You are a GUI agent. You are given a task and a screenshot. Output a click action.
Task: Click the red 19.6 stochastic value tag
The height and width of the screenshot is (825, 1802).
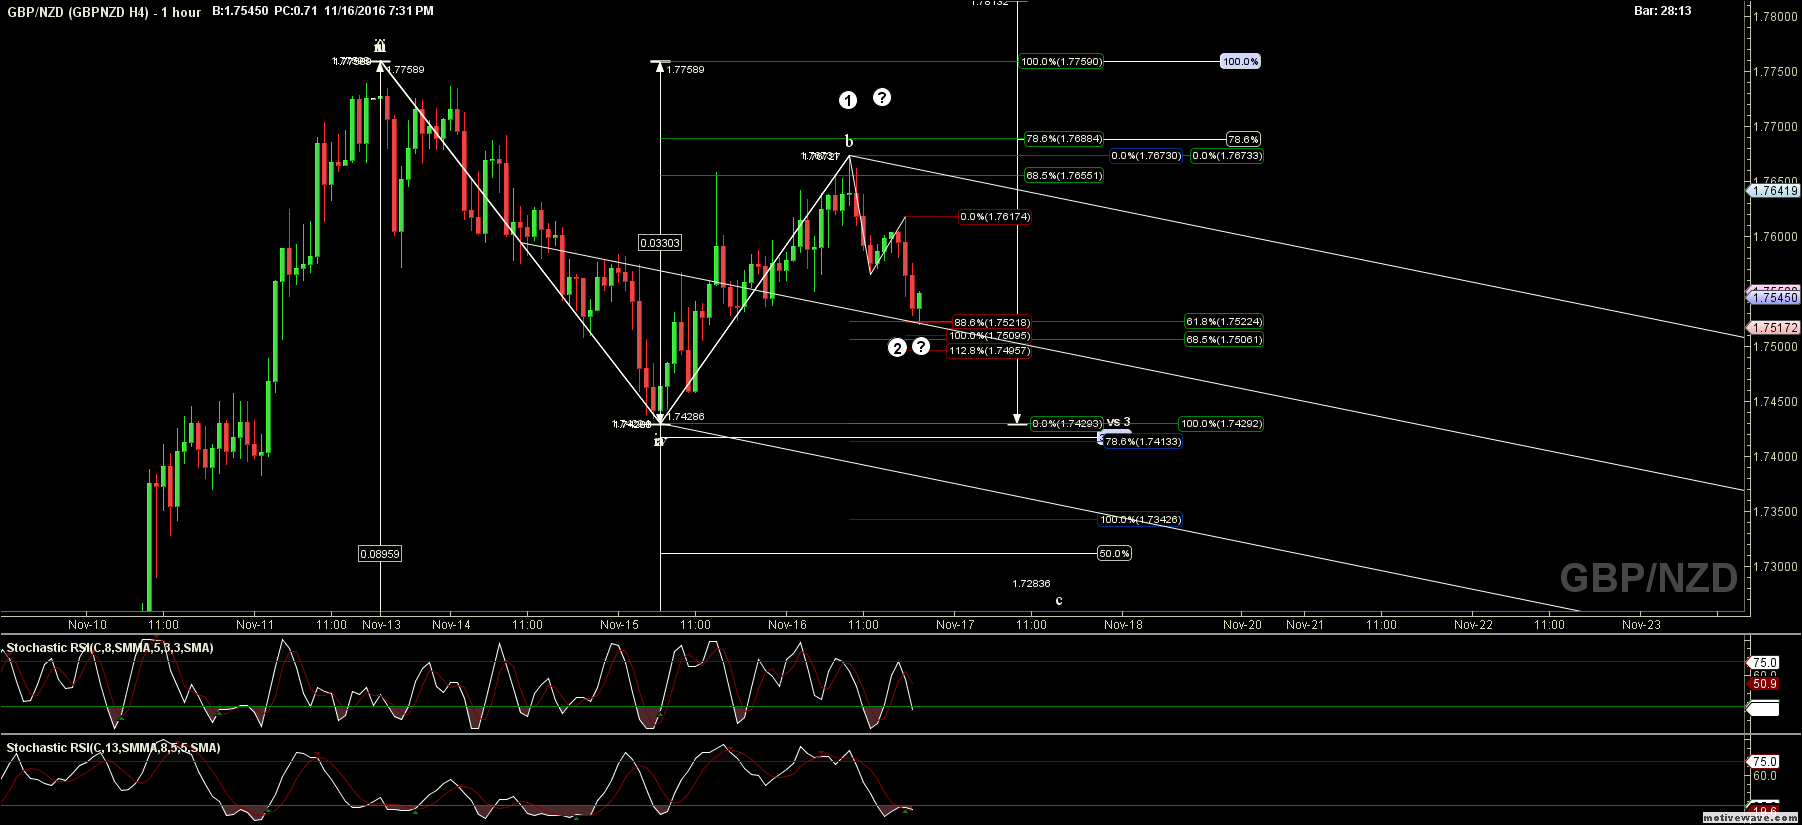click(x=1764, y=810)
